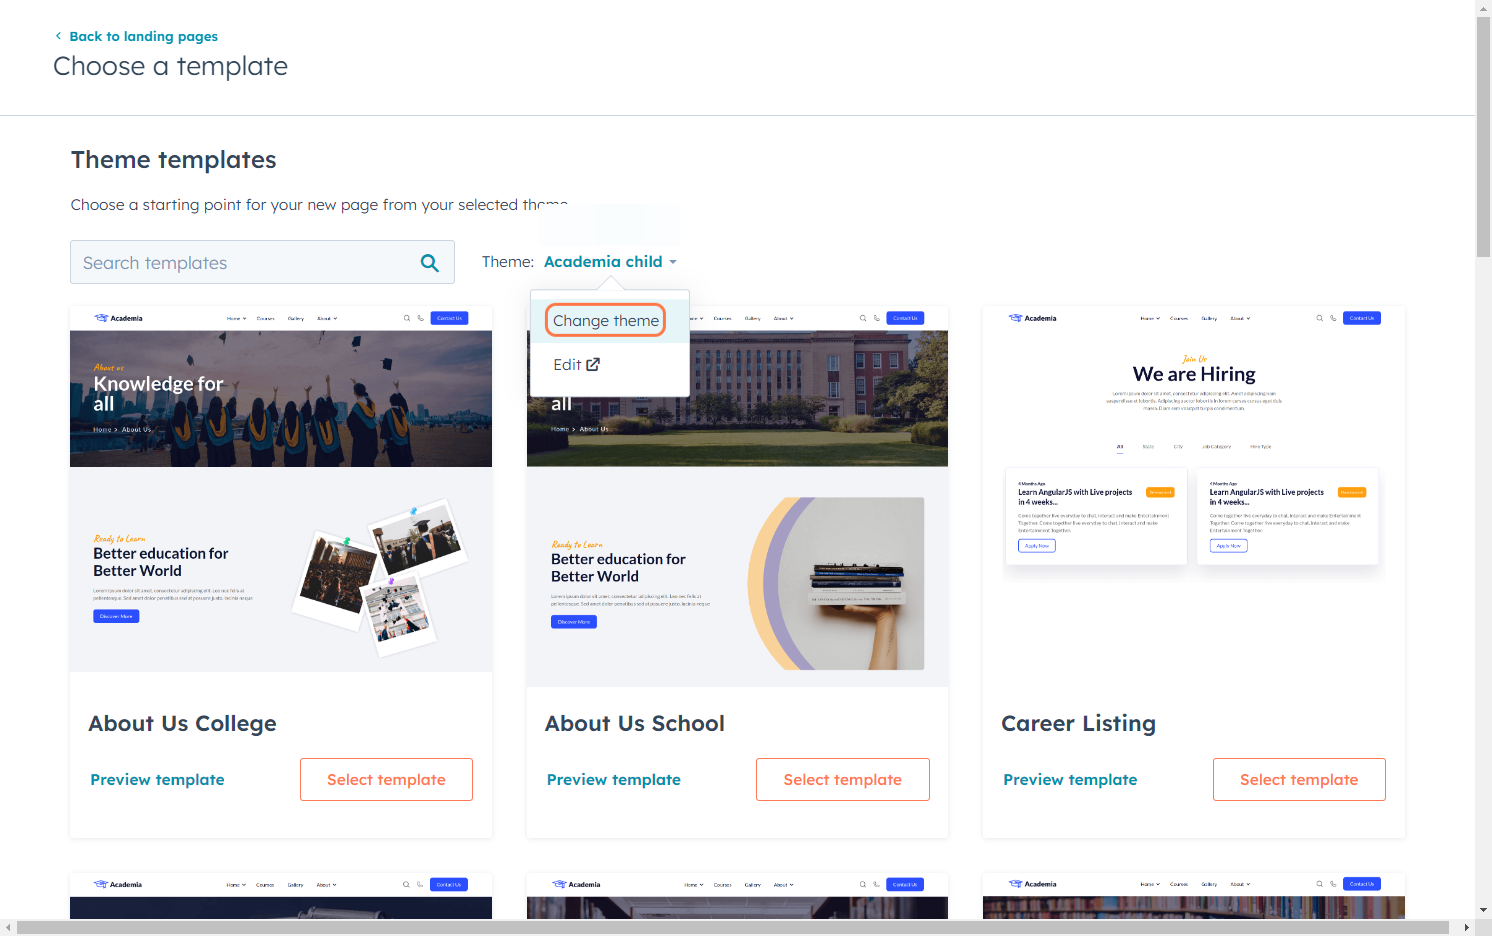Viewport: 1492px width, 936px height.
Task: Select the Career Listing template
Action: pos(1299,780)
